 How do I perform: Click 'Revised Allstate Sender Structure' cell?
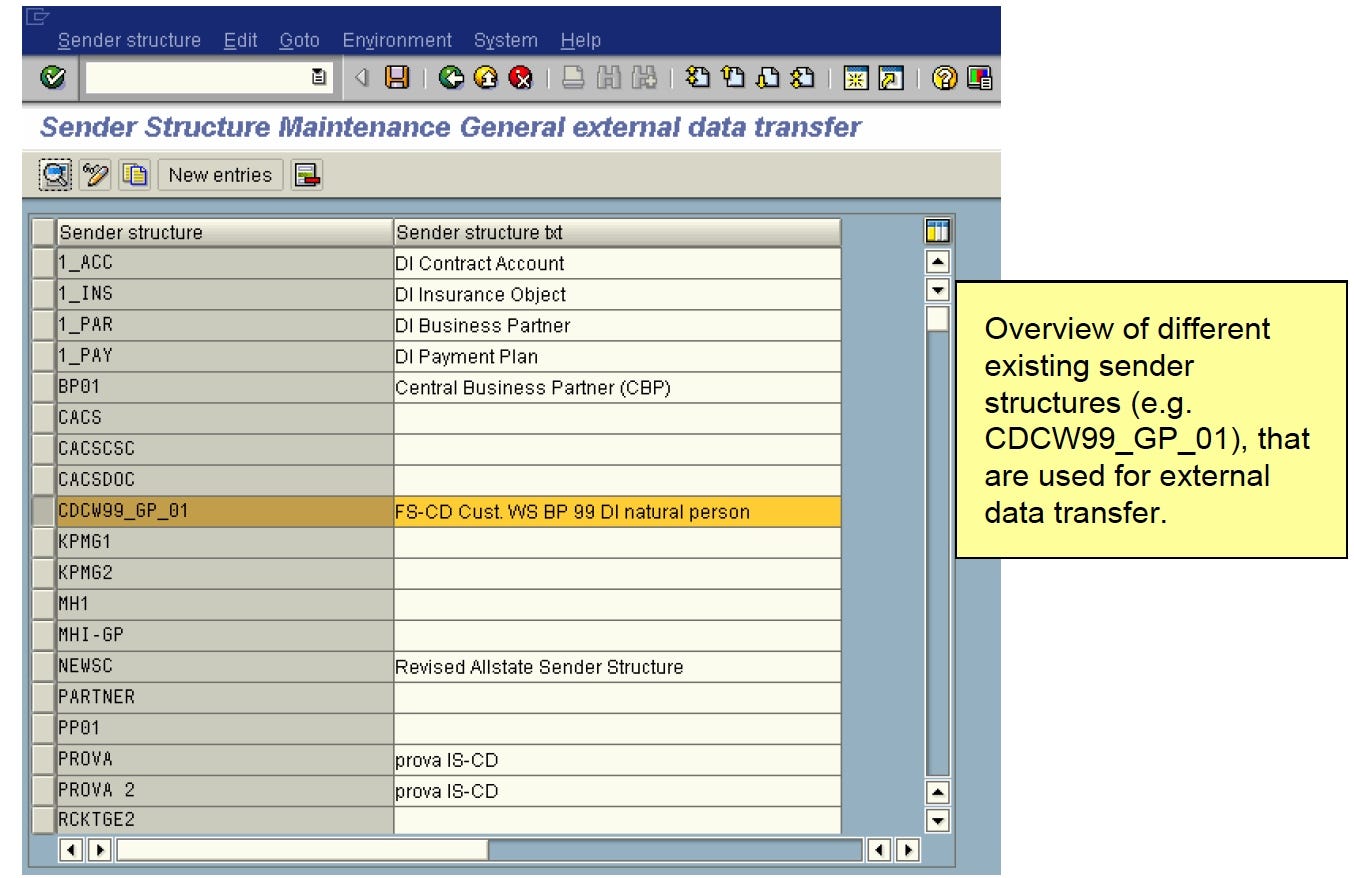click(617, 667)
